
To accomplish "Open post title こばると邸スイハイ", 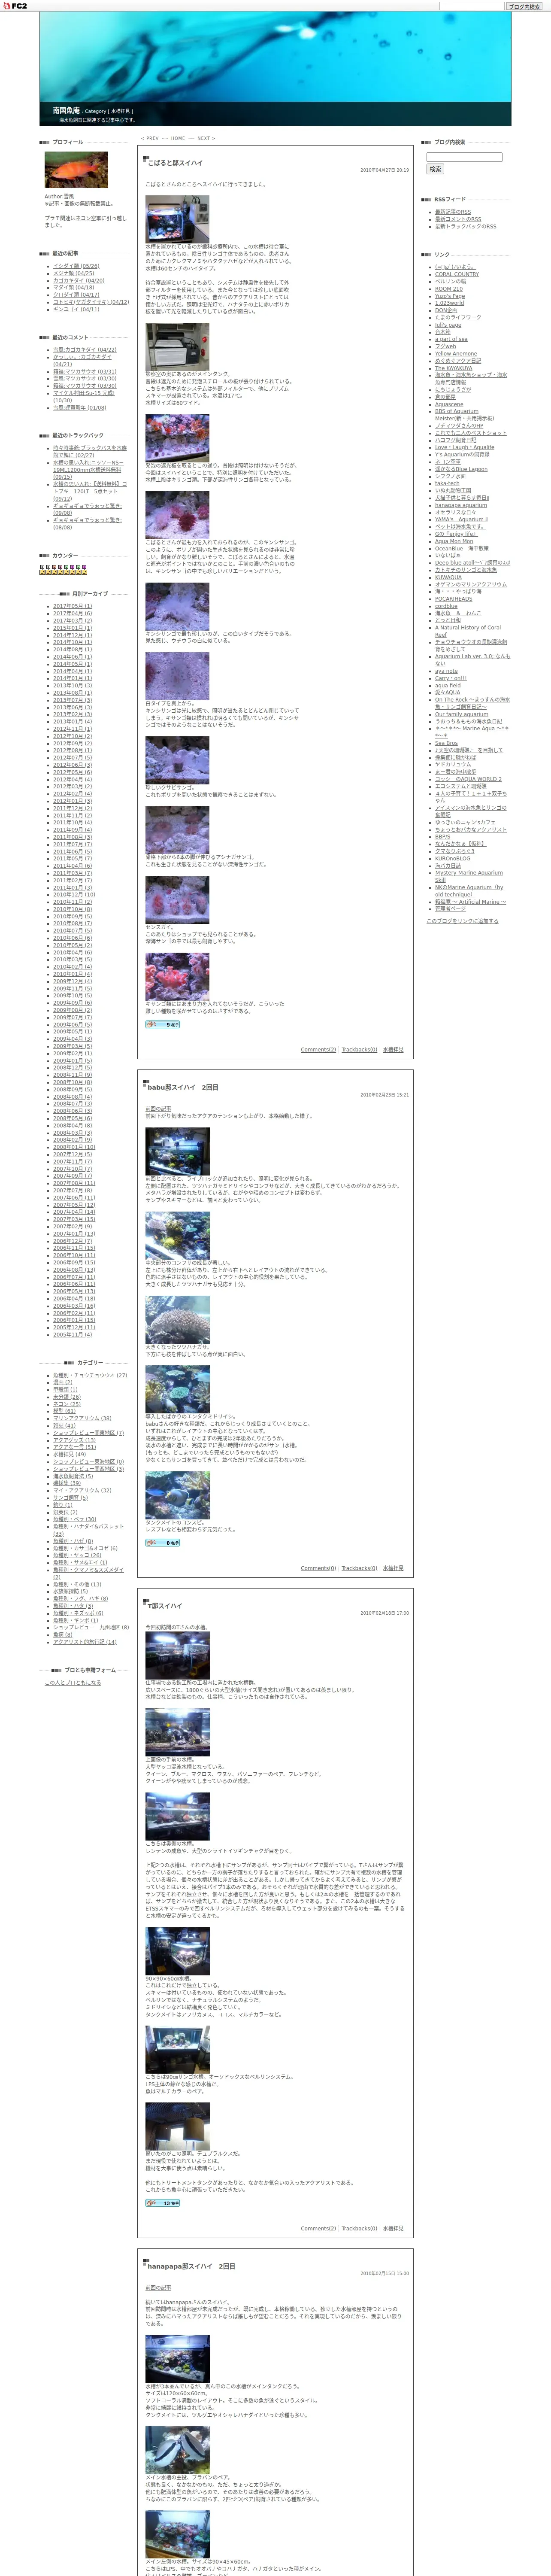I will (175, 163).
